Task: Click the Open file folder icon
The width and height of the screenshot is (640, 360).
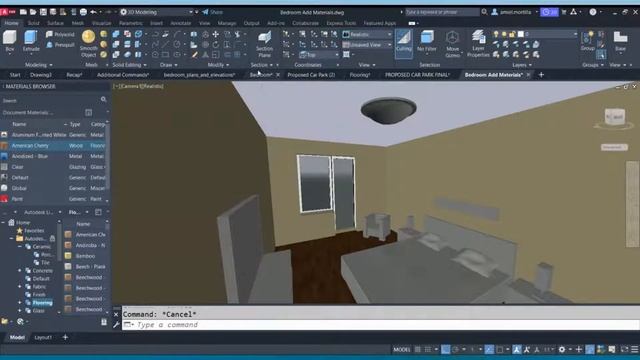Action: pyautogui.click(x=33, y=12)
